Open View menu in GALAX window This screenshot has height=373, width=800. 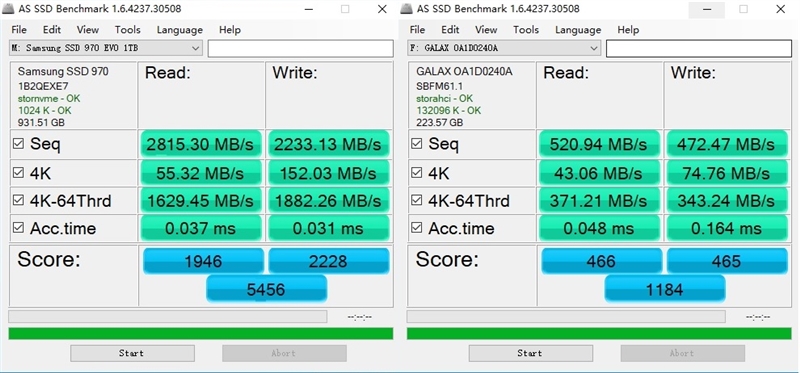[486, 30]
